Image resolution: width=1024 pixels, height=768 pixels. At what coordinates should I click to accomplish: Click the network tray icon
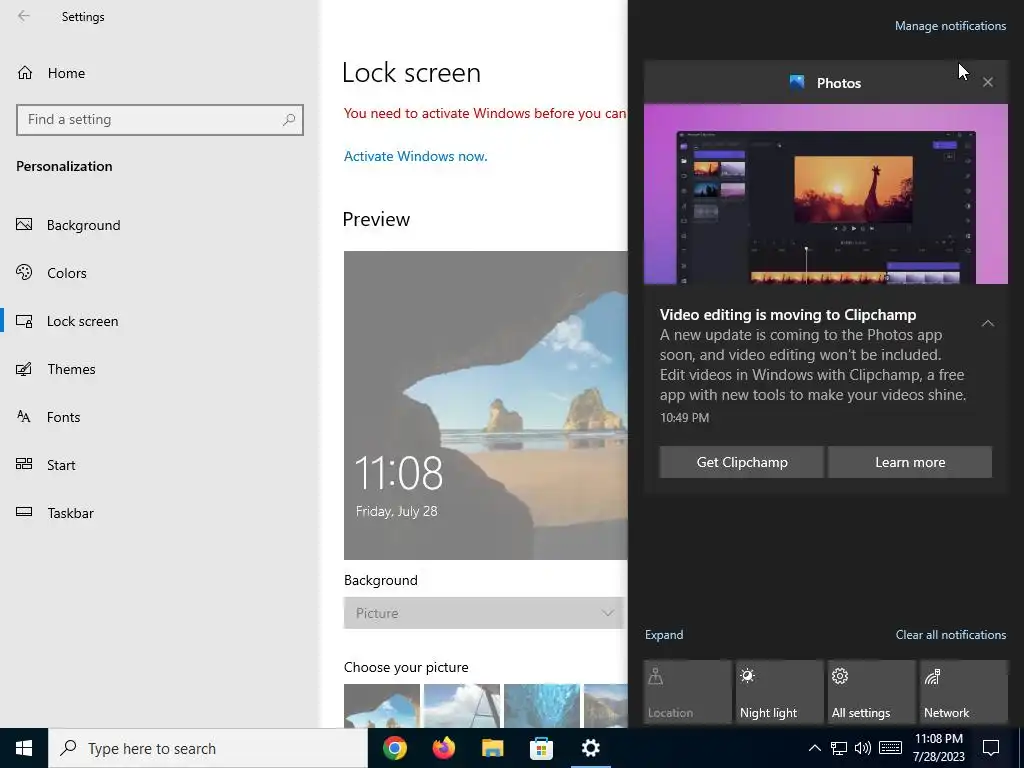click(839, 748)
